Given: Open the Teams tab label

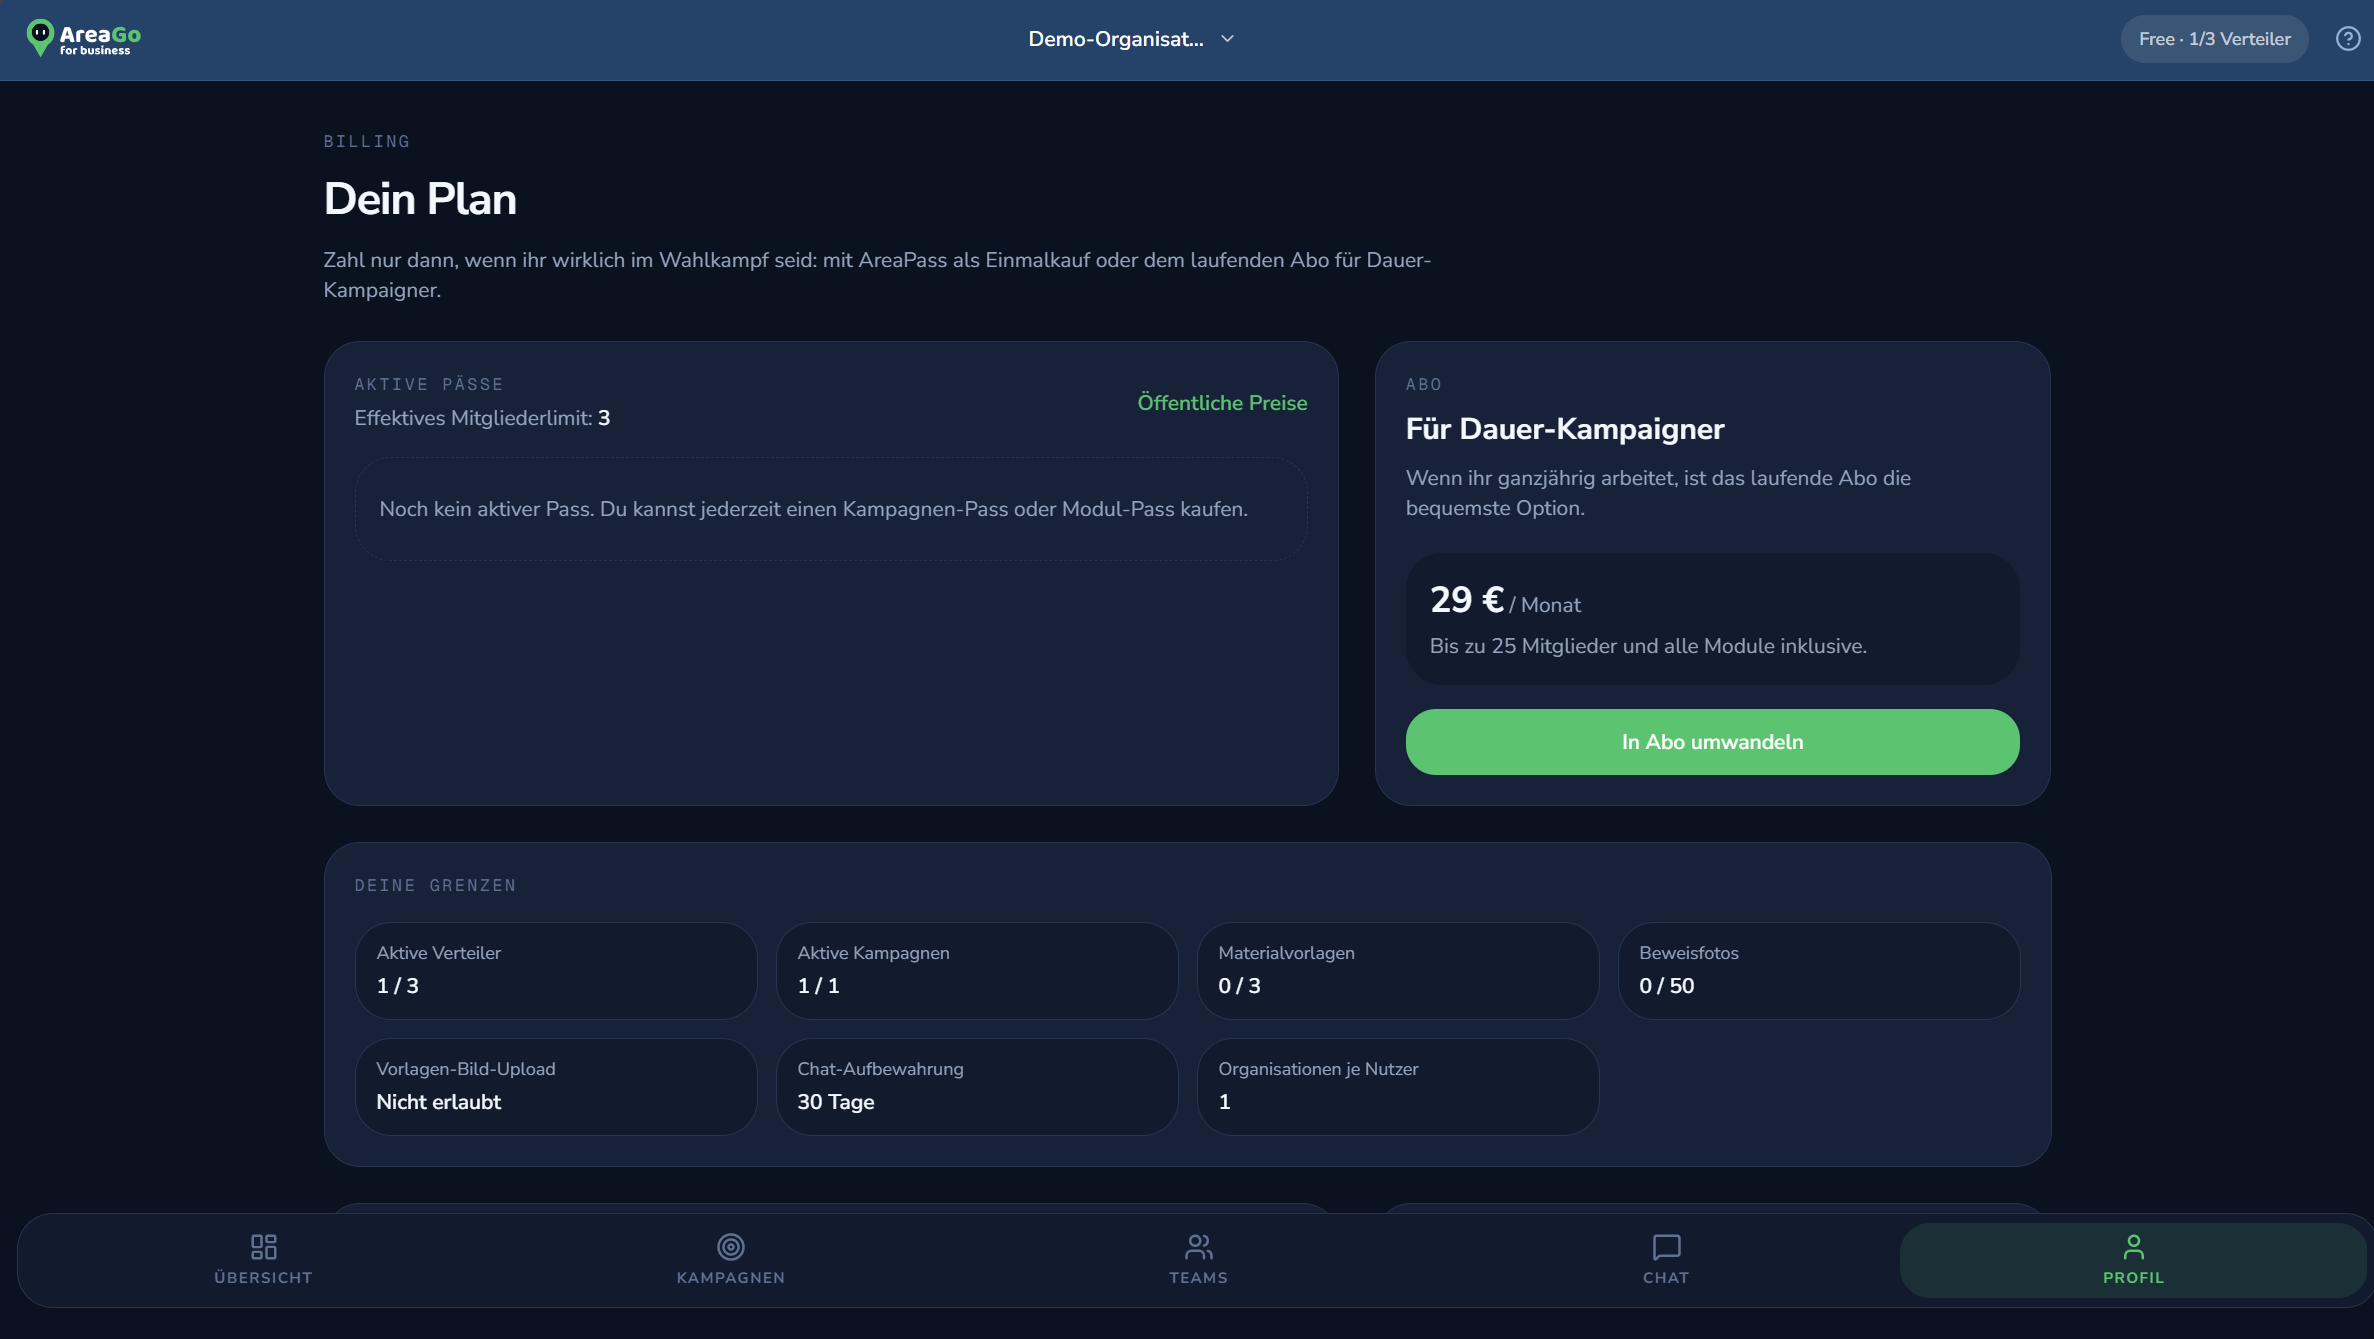Looking at the screenshot, I should [1198, 1278].
